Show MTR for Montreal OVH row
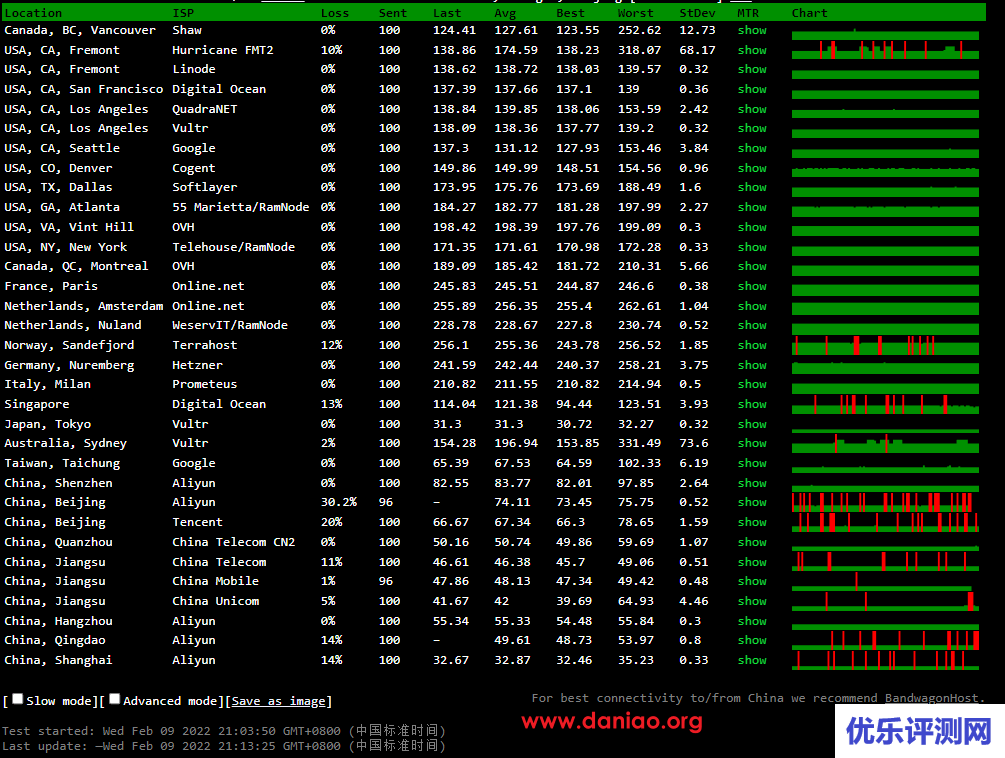The height and width of the screenshot is (758, 1005). [x=752, y=266]
